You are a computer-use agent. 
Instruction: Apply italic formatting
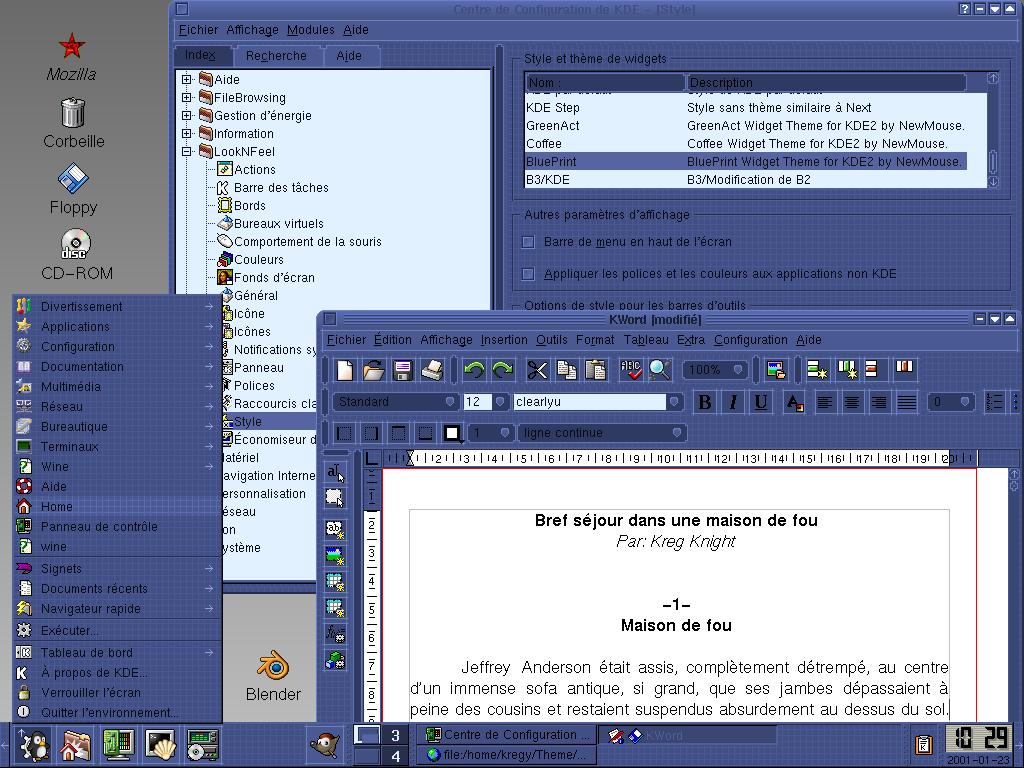tap(733, 402)
